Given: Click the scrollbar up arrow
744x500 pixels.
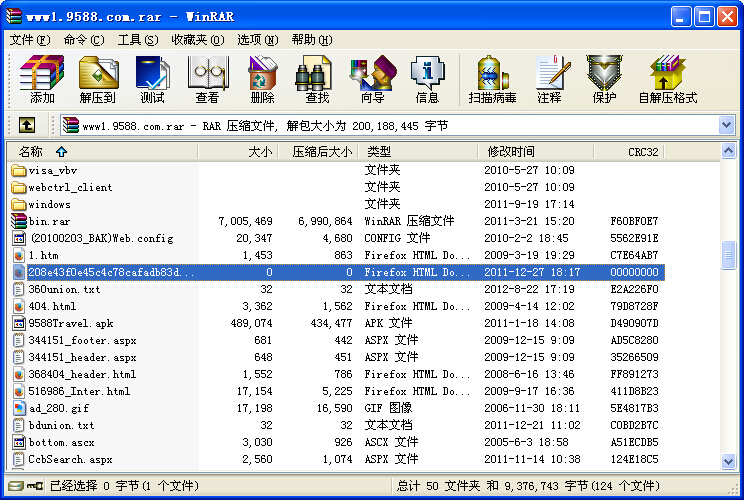Looking at the screenshot, I should point(728,151).
